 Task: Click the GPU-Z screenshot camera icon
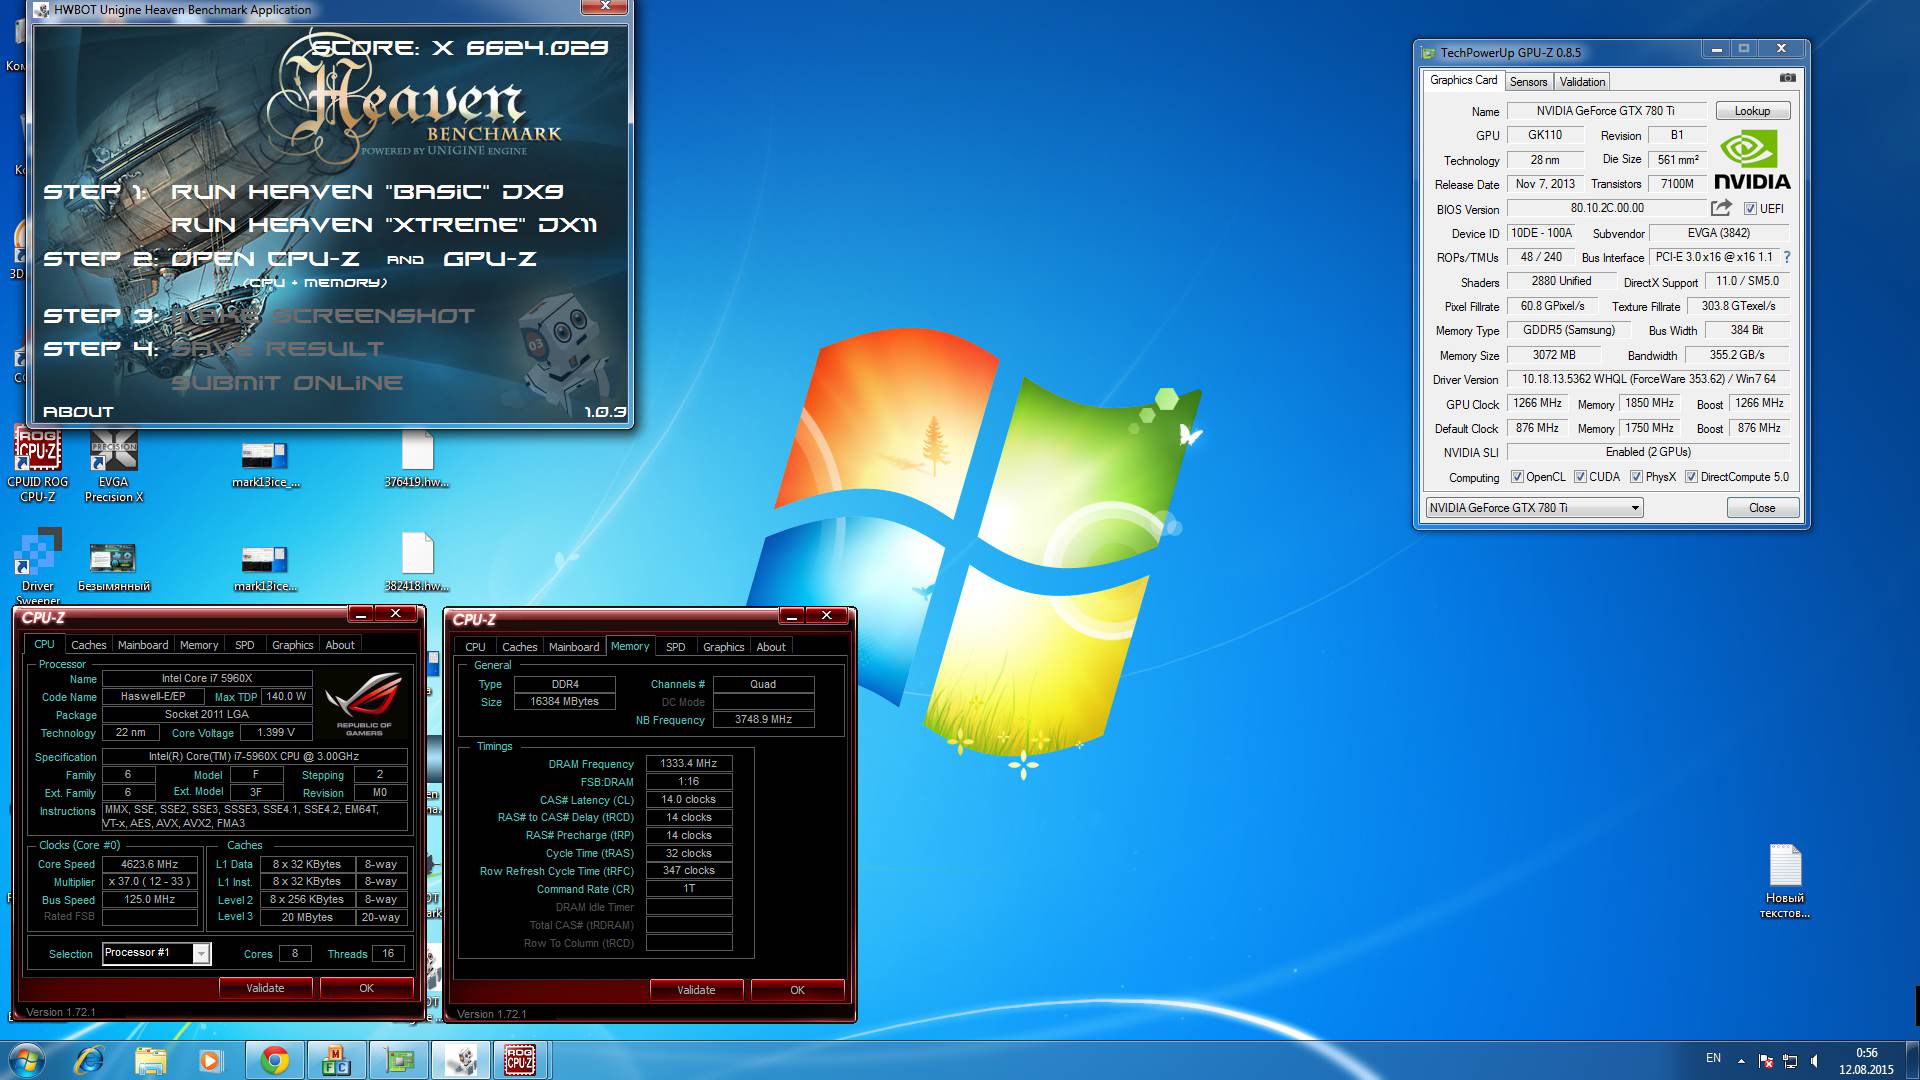[x=1788, y=78]
